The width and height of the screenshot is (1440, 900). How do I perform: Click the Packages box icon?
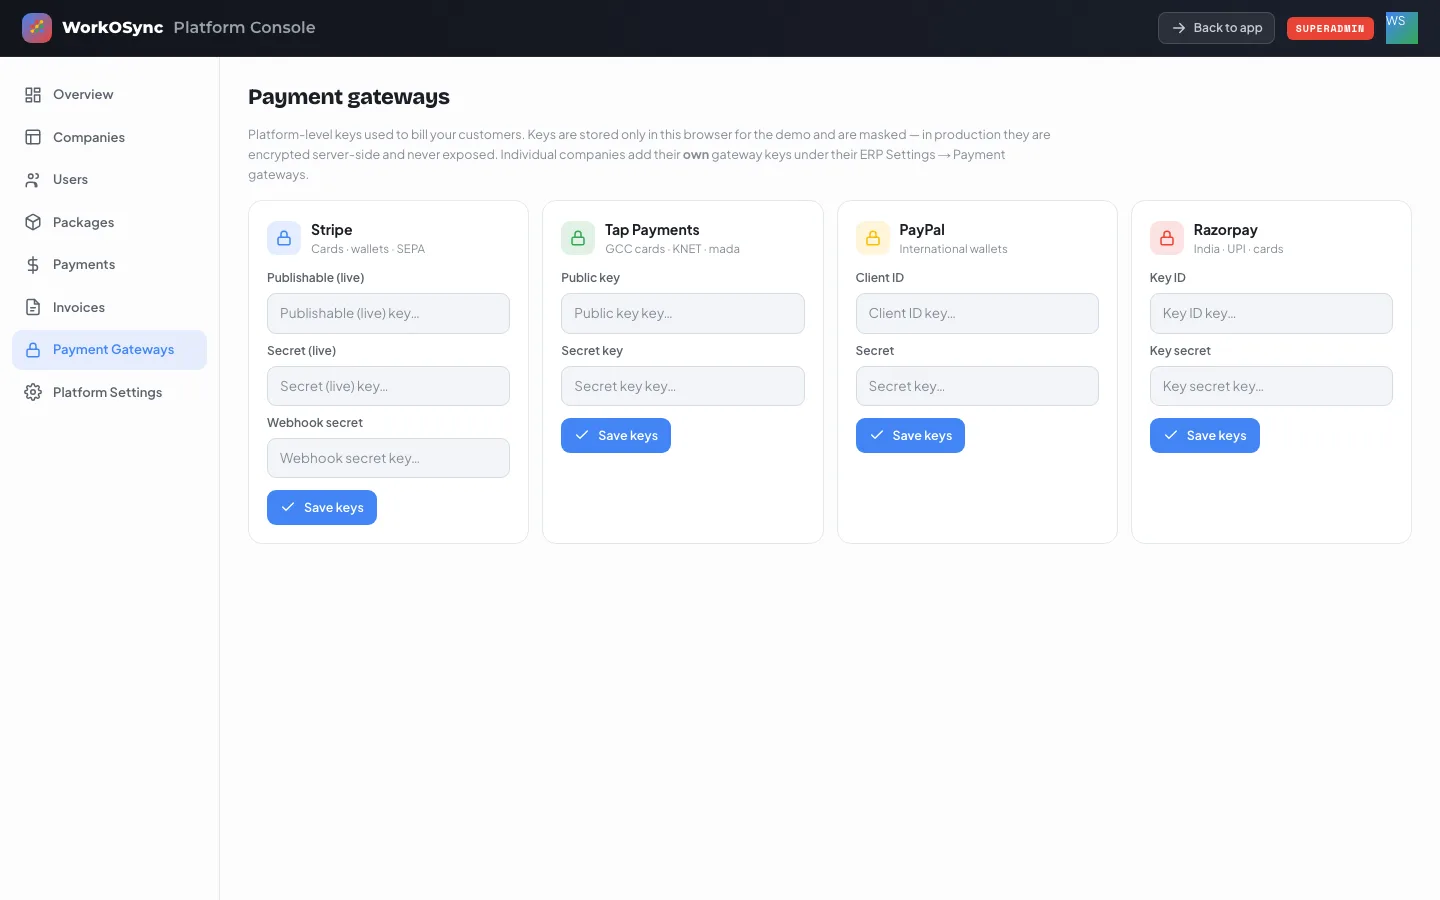point(33,222)
